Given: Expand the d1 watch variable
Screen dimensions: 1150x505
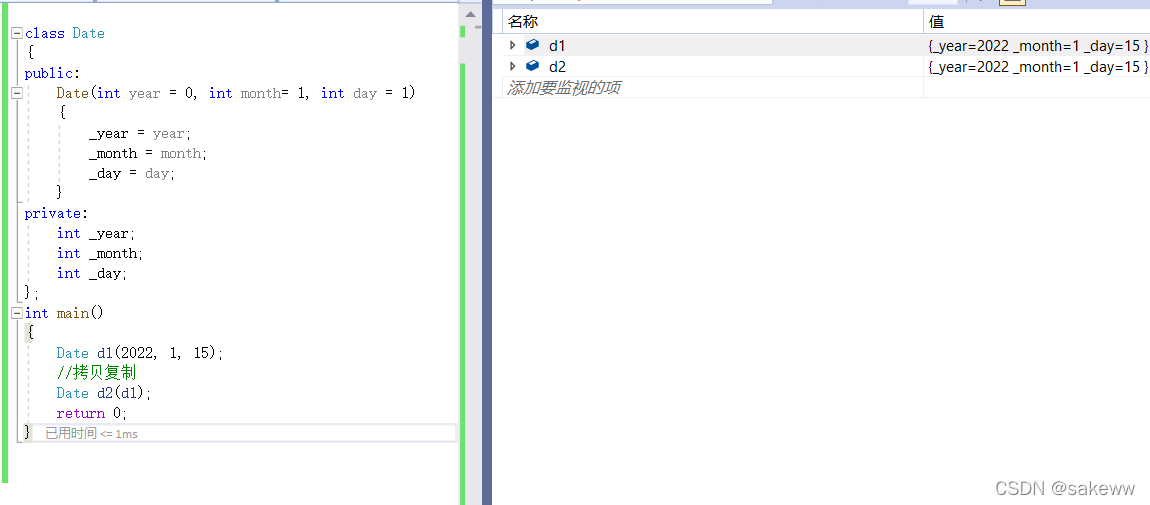Looking at the screenshot, I should 513,45.
